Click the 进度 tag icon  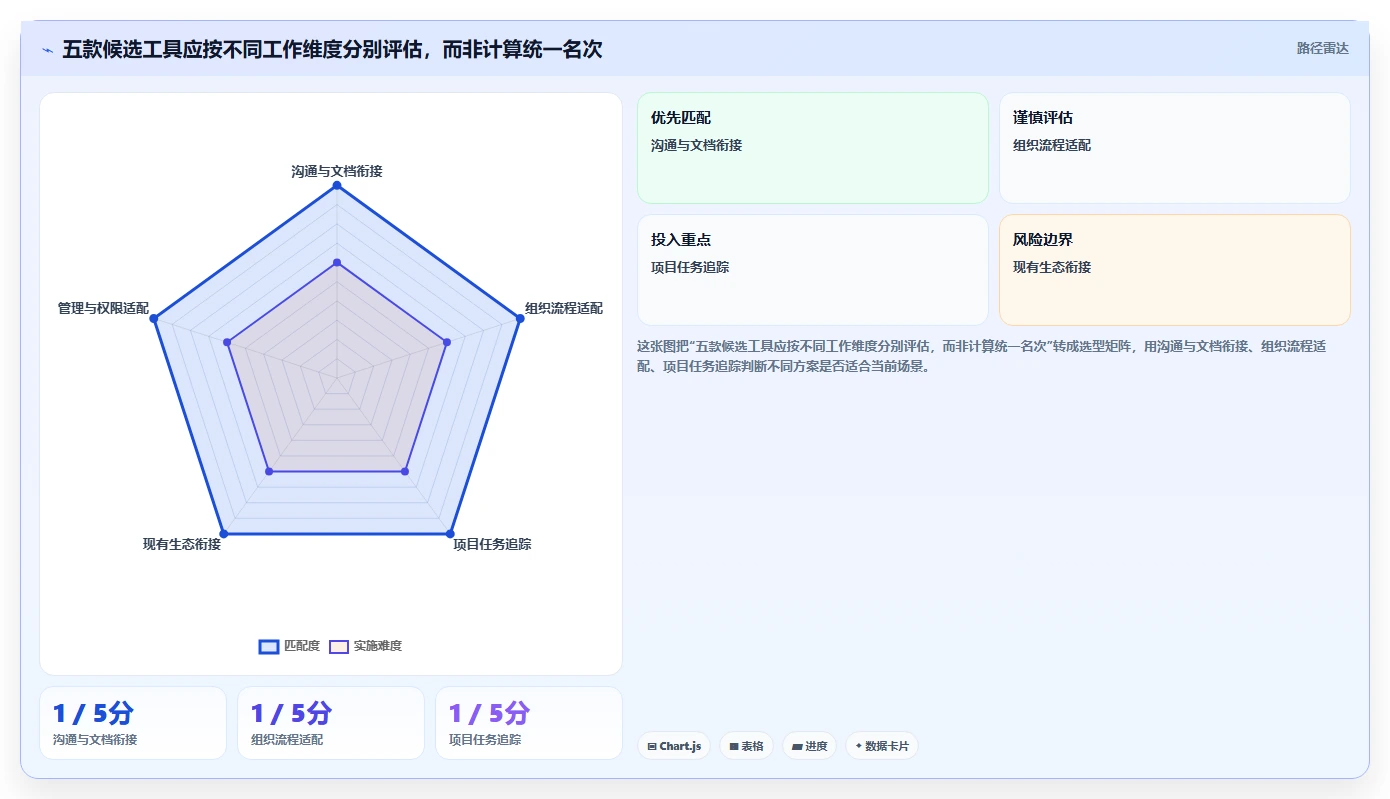(797, 746)
